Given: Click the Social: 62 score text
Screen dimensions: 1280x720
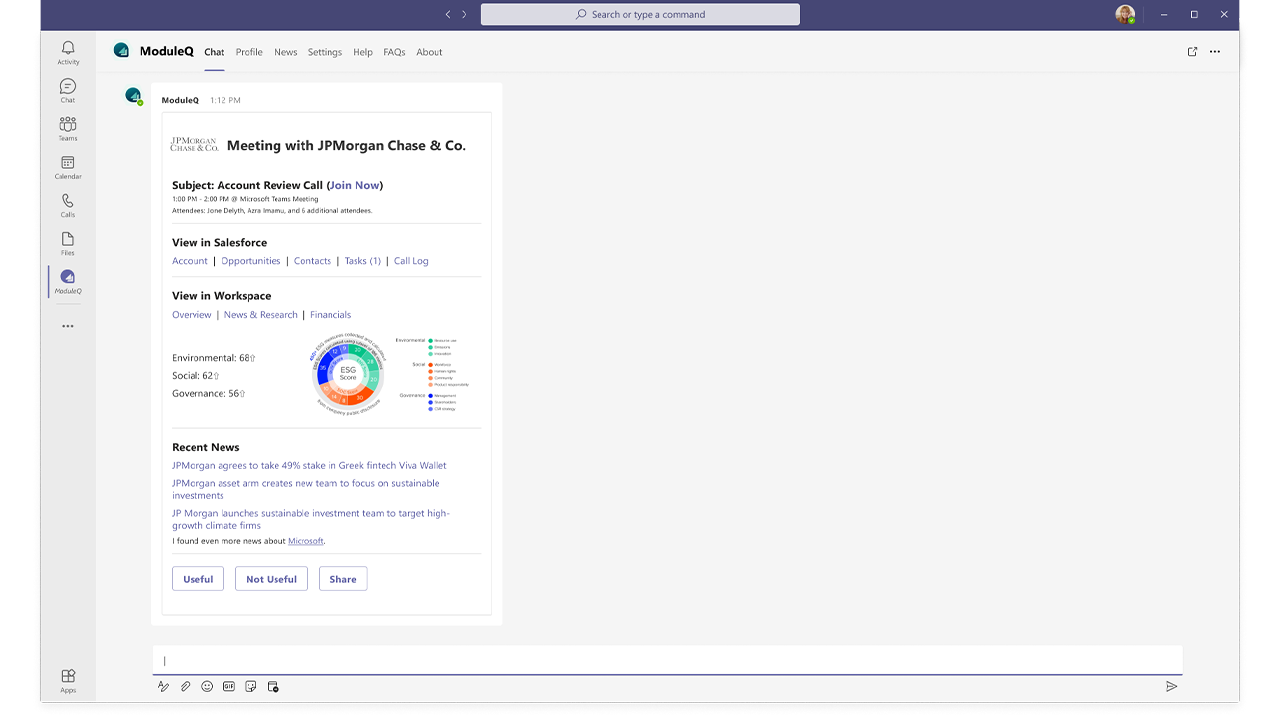Looking at the screenshot, I should tap(196, 376).
